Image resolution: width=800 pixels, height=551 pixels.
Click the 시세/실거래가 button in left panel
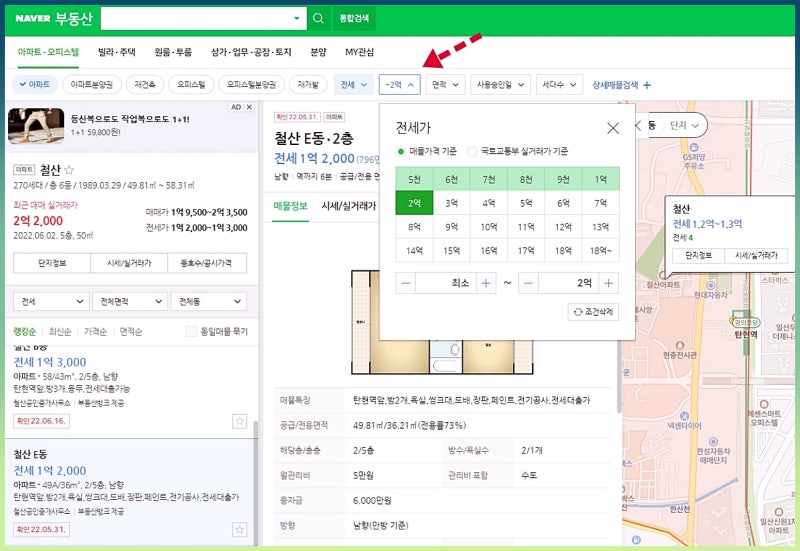pos(129,263)
